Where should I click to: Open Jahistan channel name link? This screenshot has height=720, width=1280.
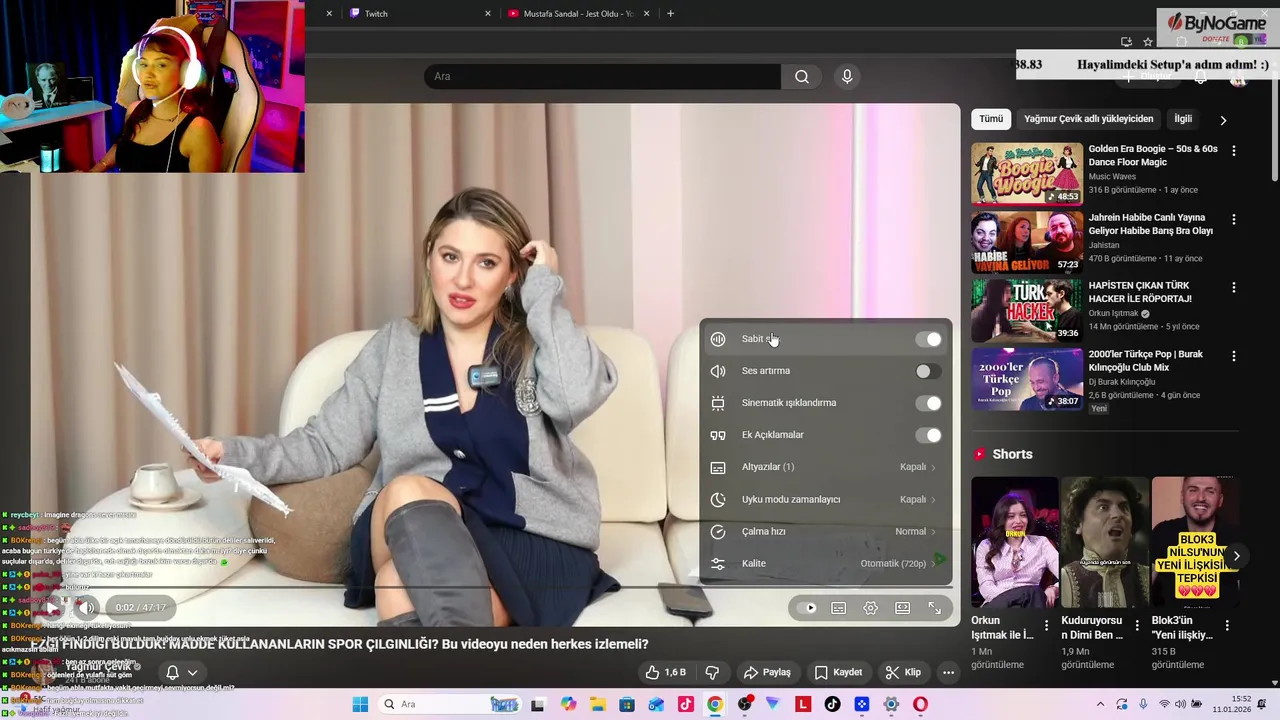click(x=1105, y=245)
